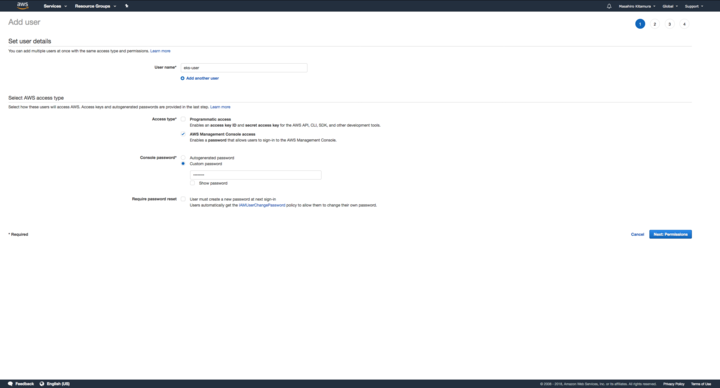Select Autogenerated password option
The width and height of the screenshot is (720, 388).
[x=183, y=157]
